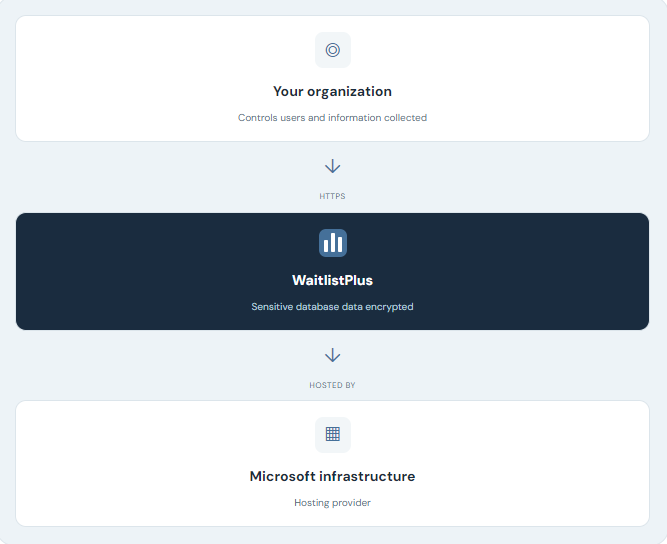Select the 'Your organization' heading
Screen dimensions: 667x544
click(332, 91)
